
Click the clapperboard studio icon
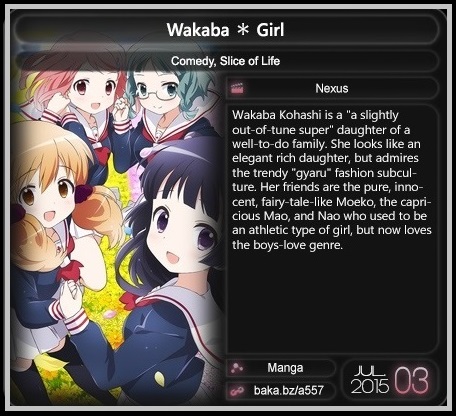click(237, 88)
